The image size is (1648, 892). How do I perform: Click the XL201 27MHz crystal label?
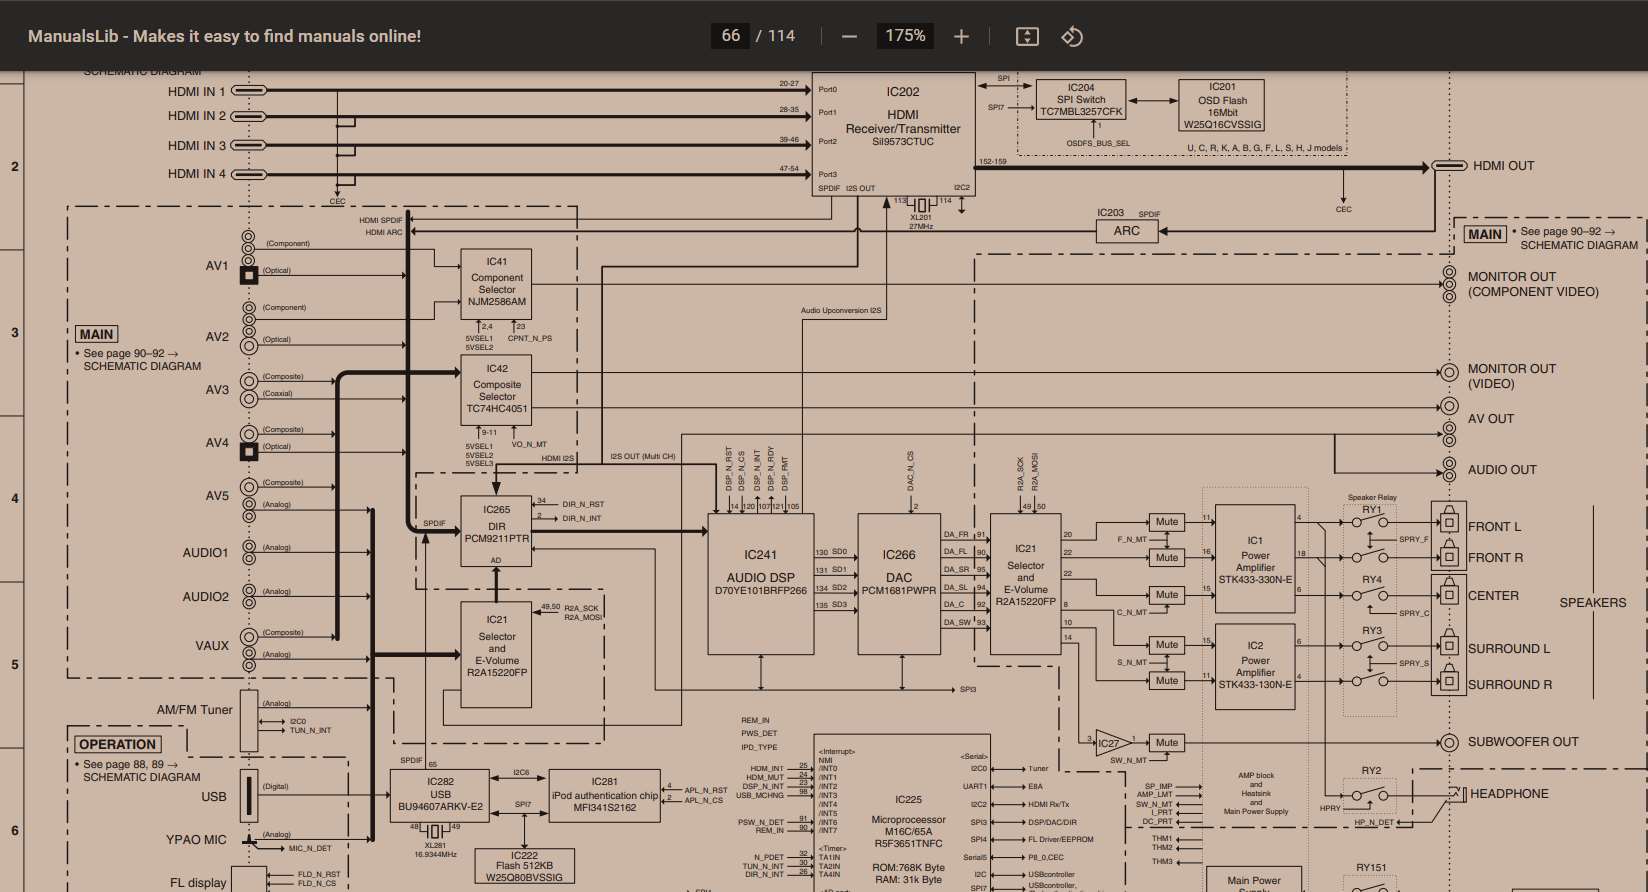(921, 222)
